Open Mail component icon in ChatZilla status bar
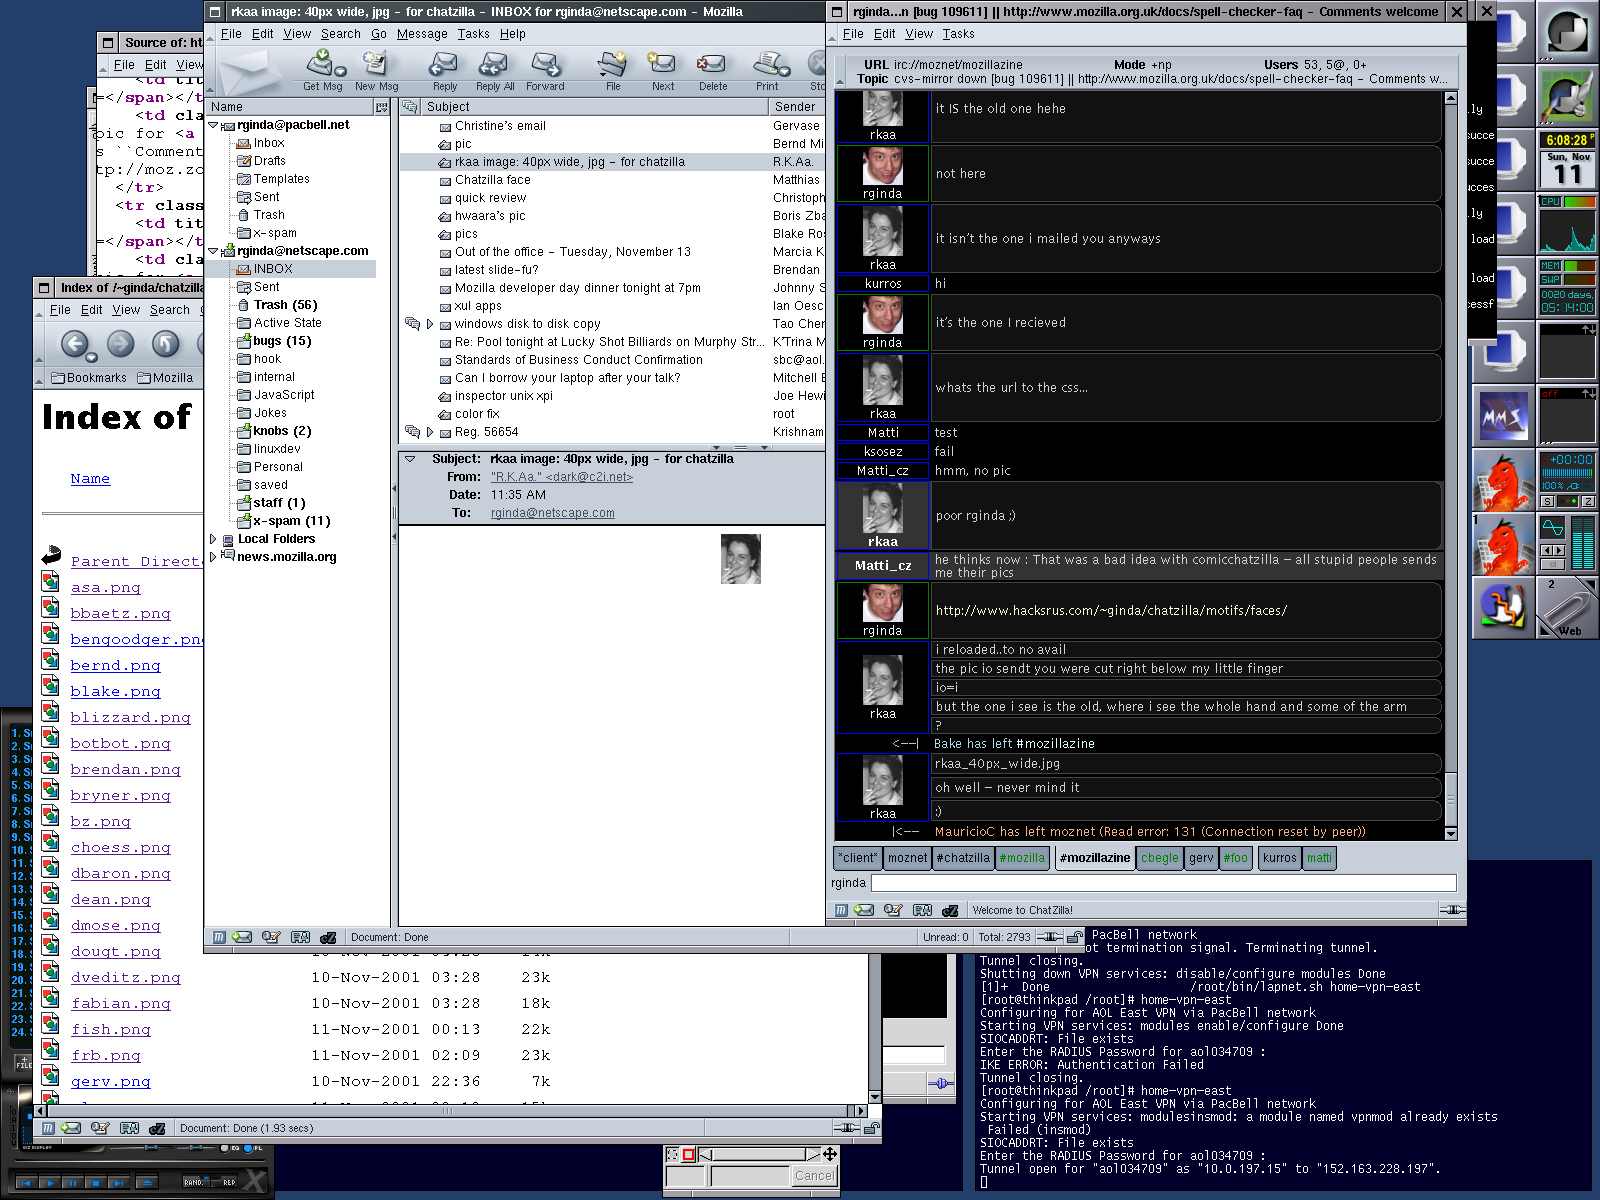The width and height of the screenshot is (1600, 1200). point(864,910)
